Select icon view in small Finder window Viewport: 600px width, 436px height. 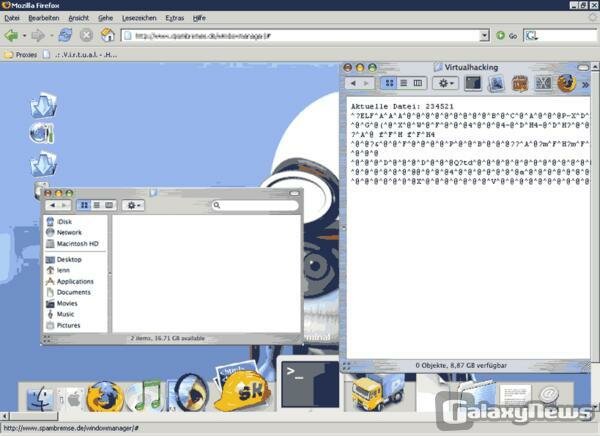[84, 205]
